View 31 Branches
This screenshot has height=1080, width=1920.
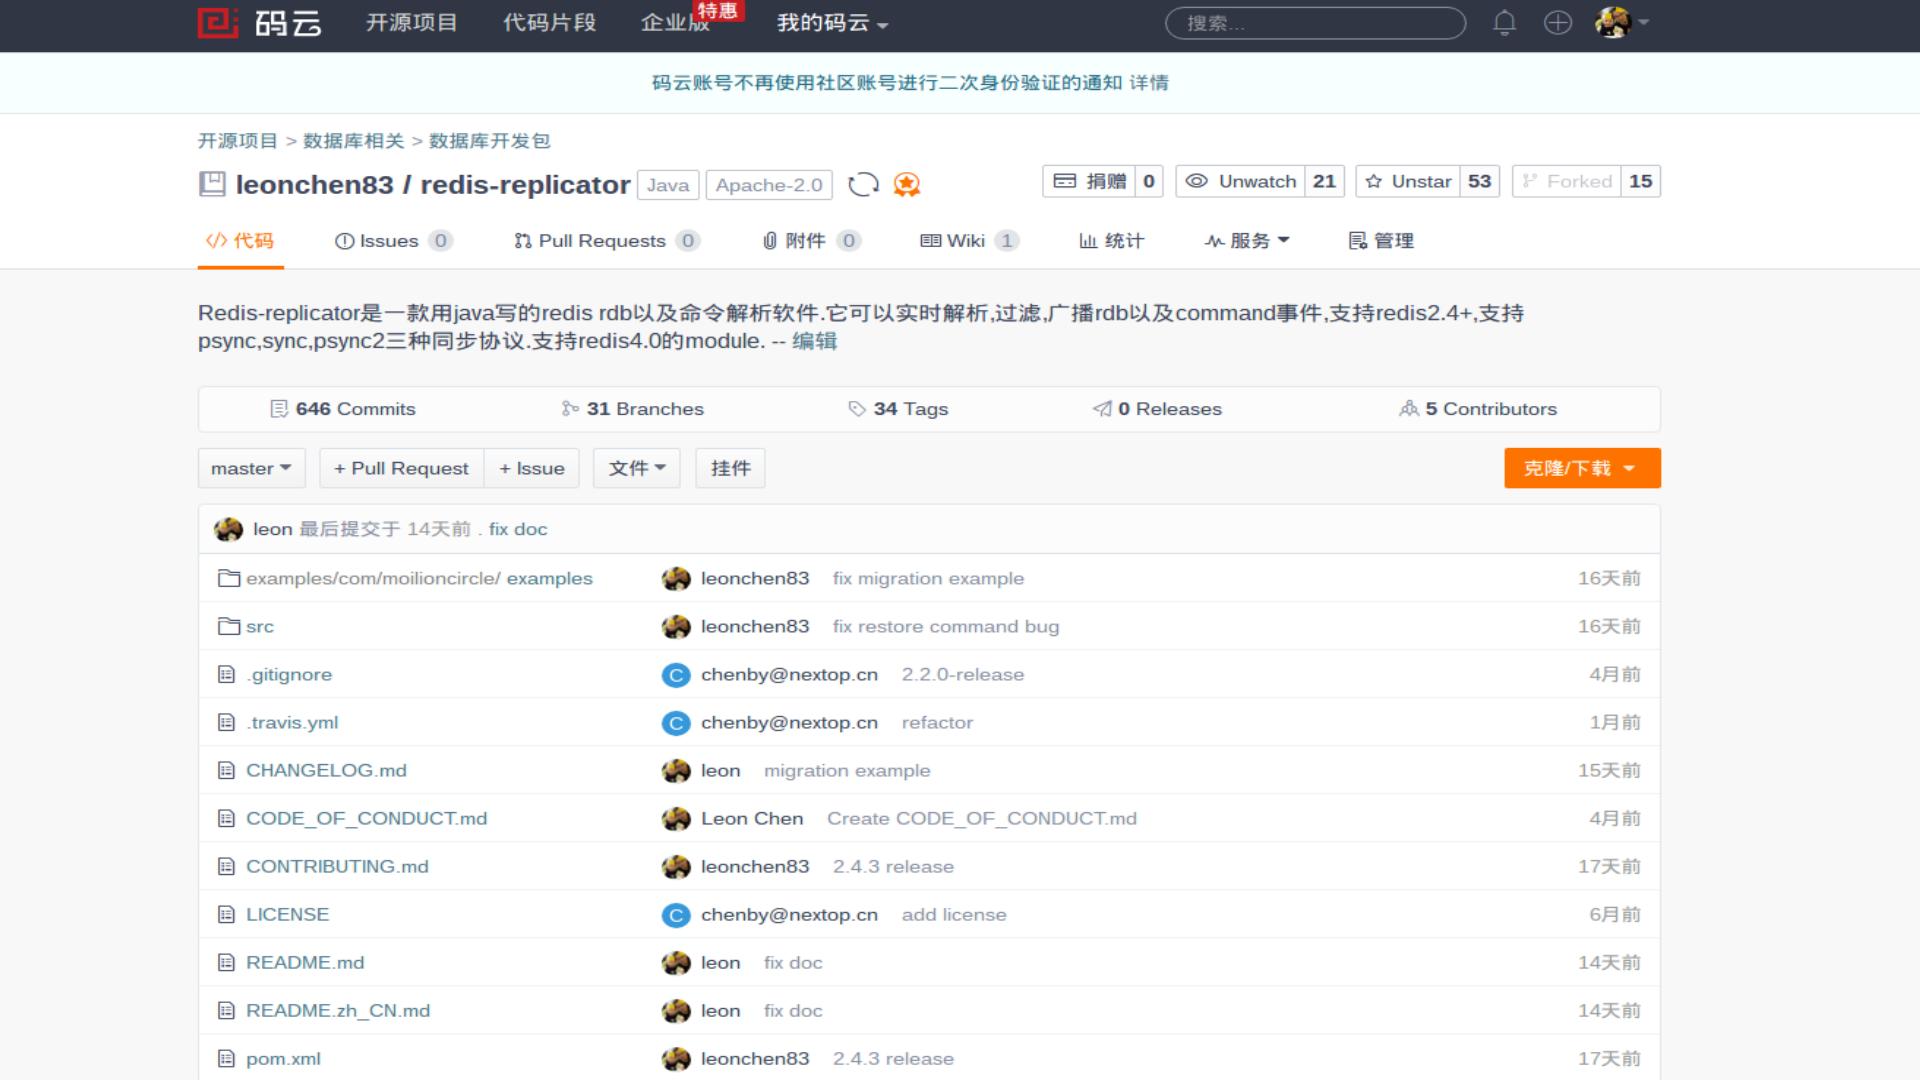[x=633, y=409]
